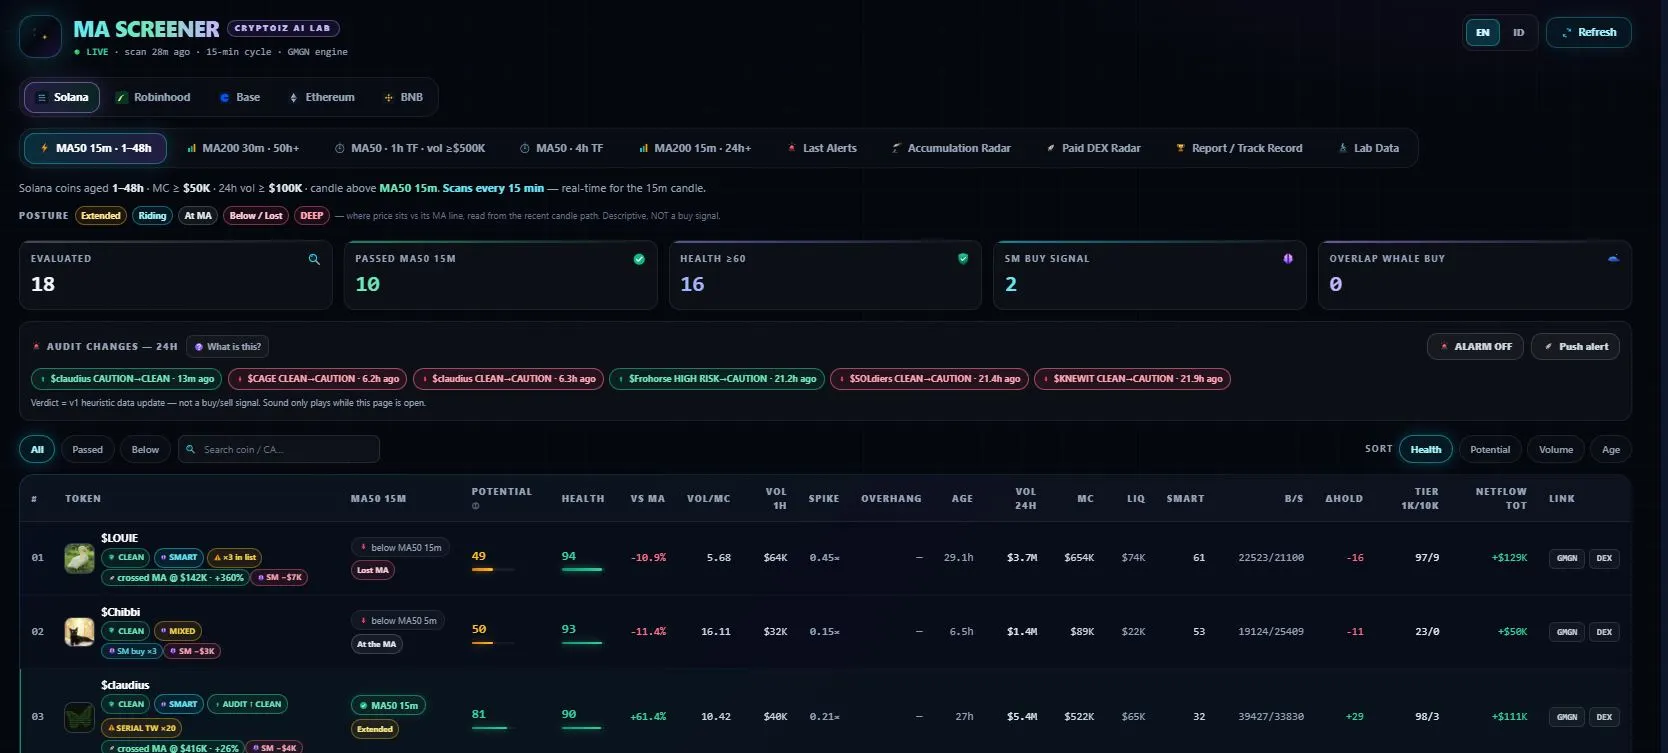Sort the table by Health
1668x753 pixels.
(1426, 450)
